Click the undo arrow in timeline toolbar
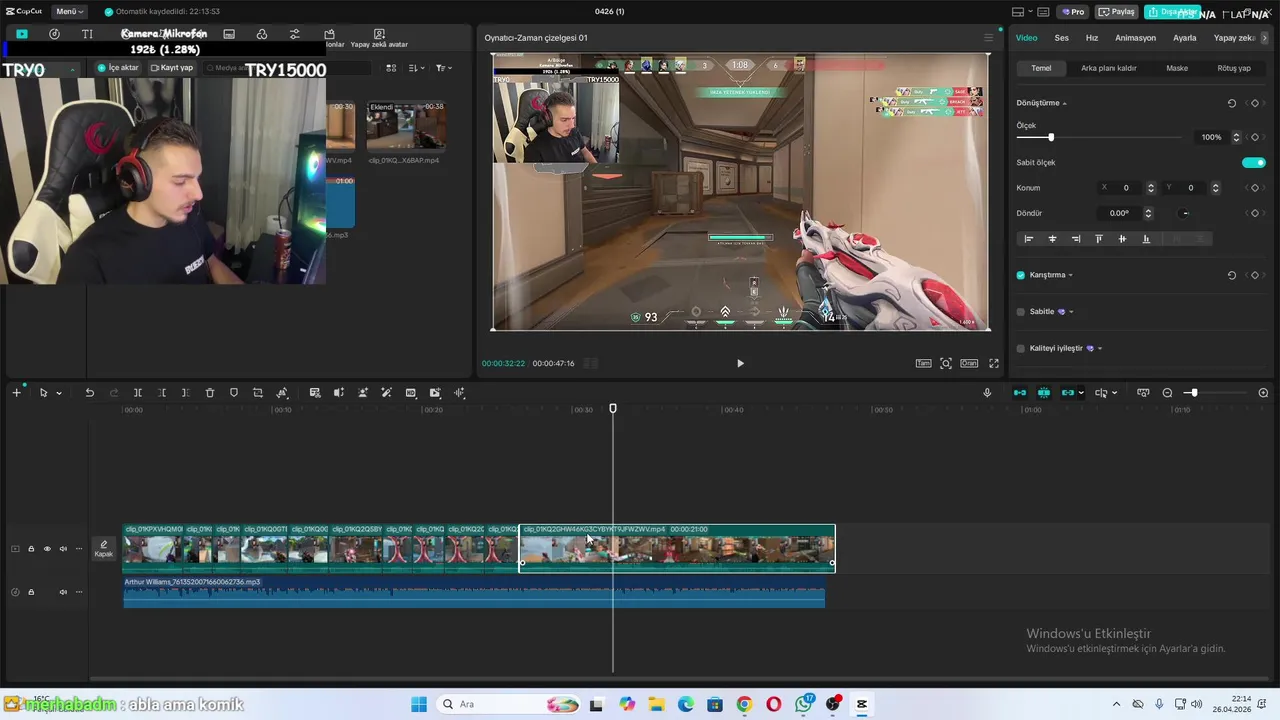The image size is (1280, 720). pos(89,393)
